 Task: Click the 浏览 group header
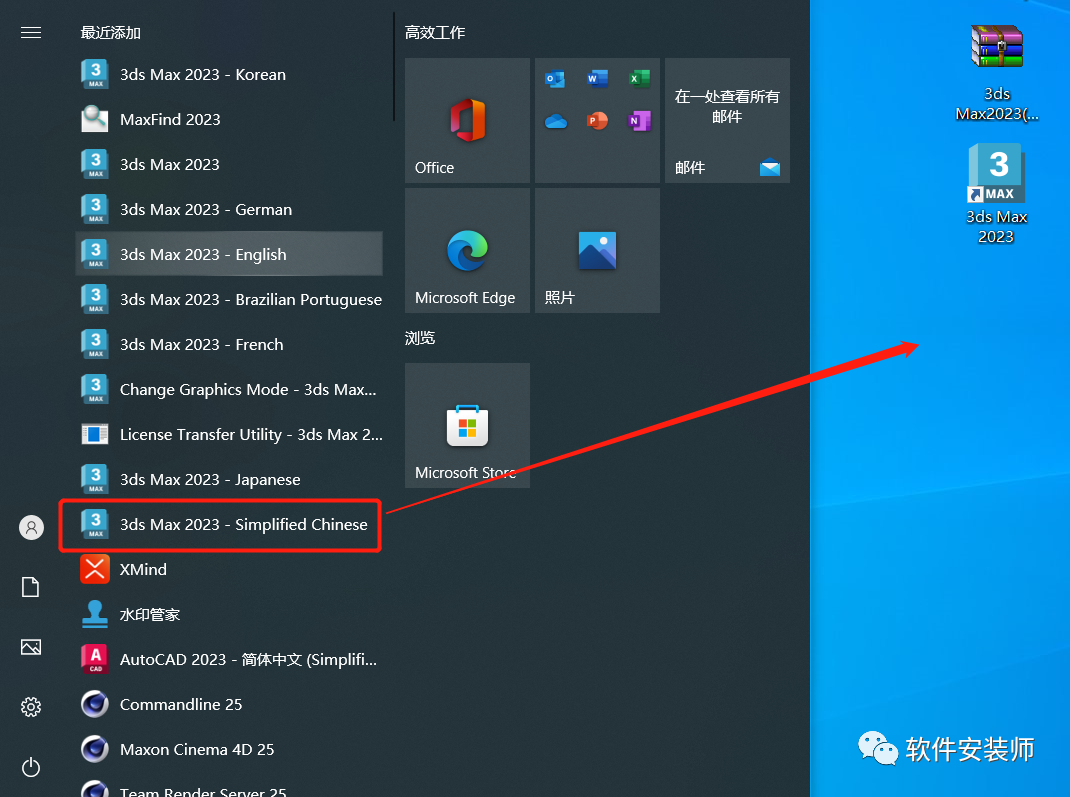tap(420, 338)
